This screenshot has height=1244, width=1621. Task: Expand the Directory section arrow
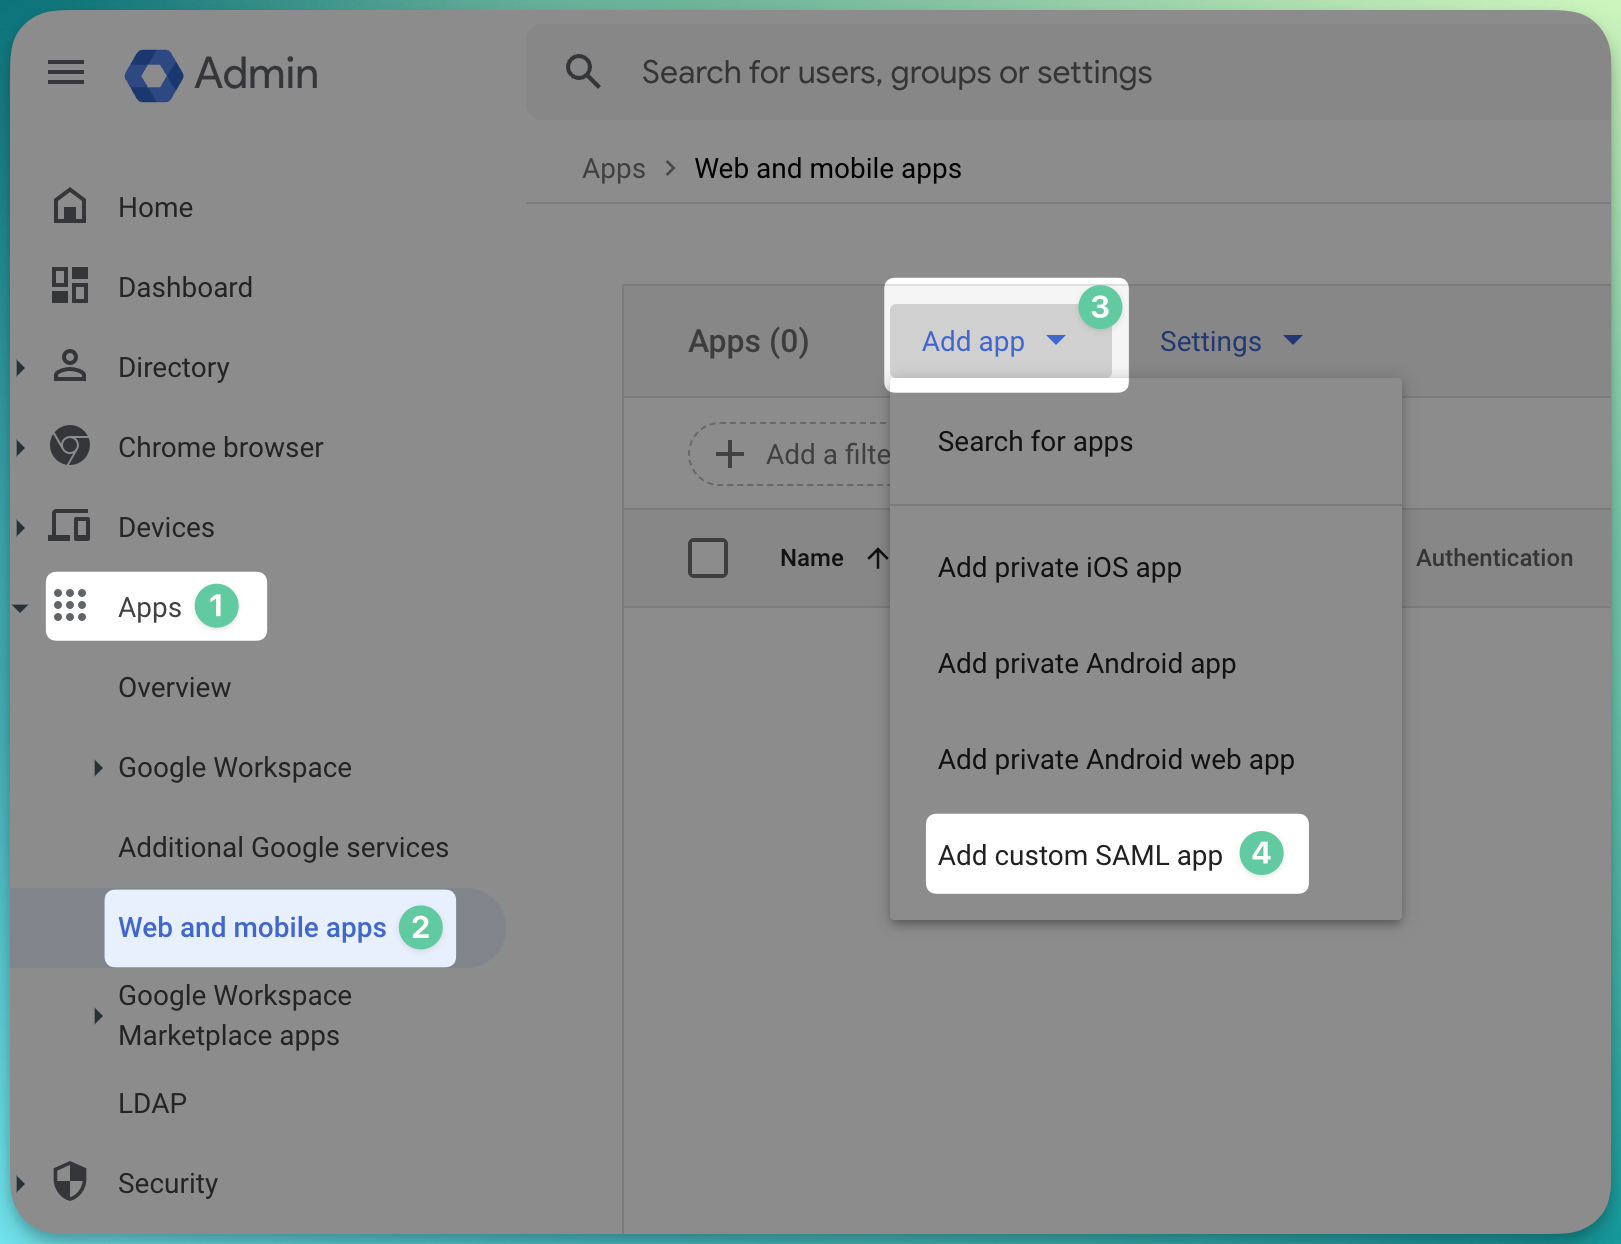[x=20, y=367]
